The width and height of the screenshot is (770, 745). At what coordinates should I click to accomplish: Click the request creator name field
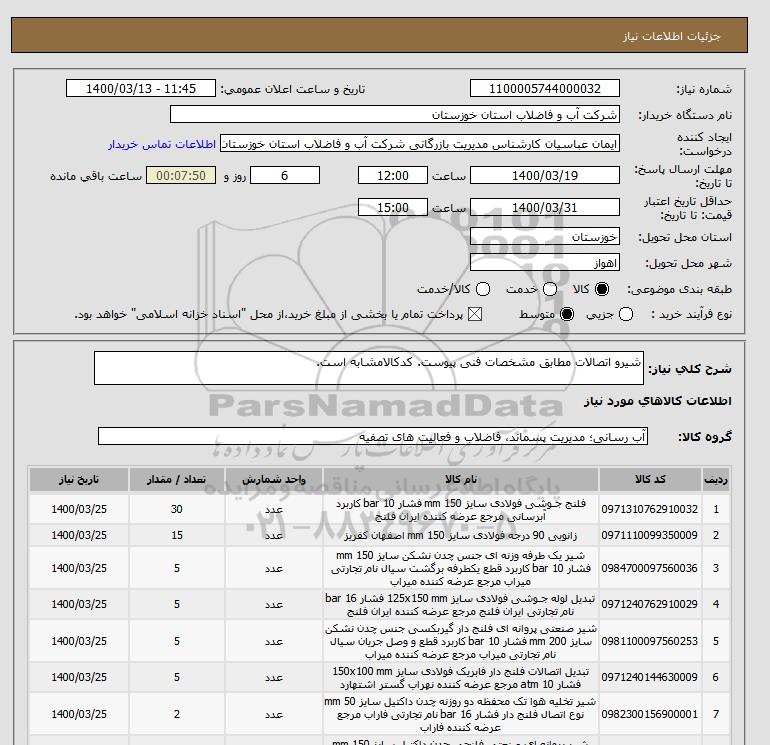[419, 144]
